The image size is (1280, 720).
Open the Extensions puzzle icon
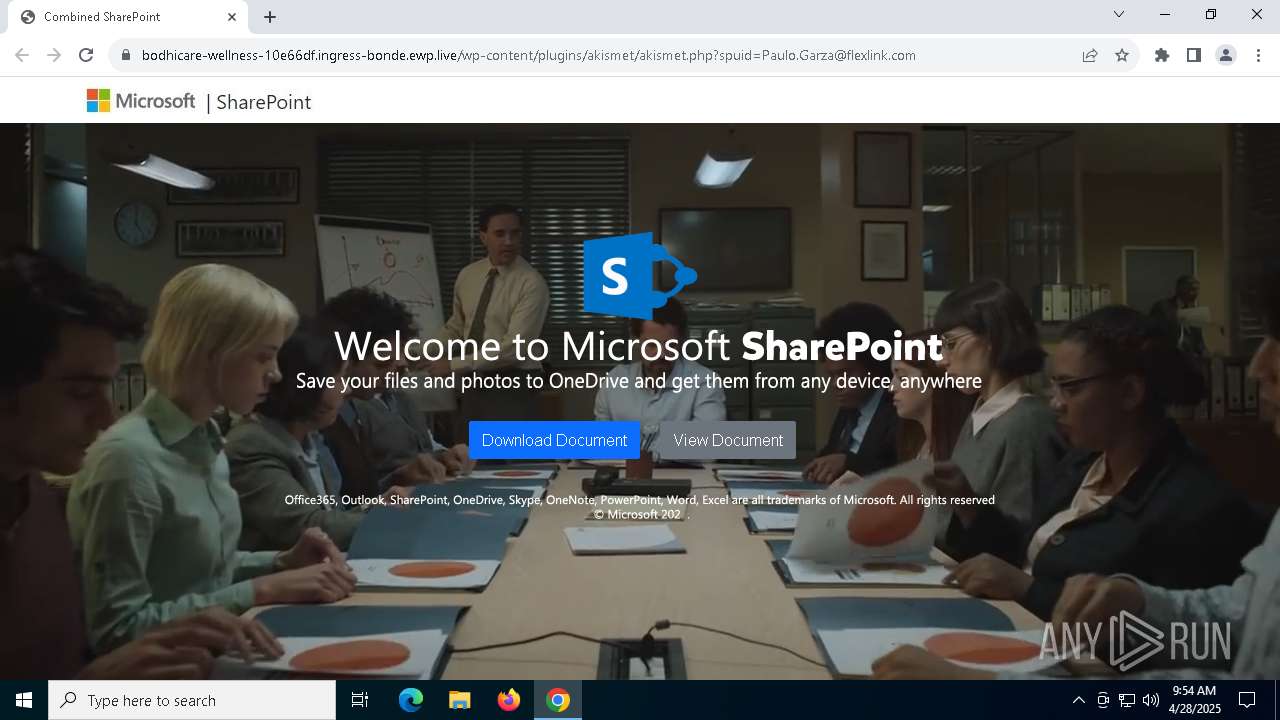point(1162,55)
